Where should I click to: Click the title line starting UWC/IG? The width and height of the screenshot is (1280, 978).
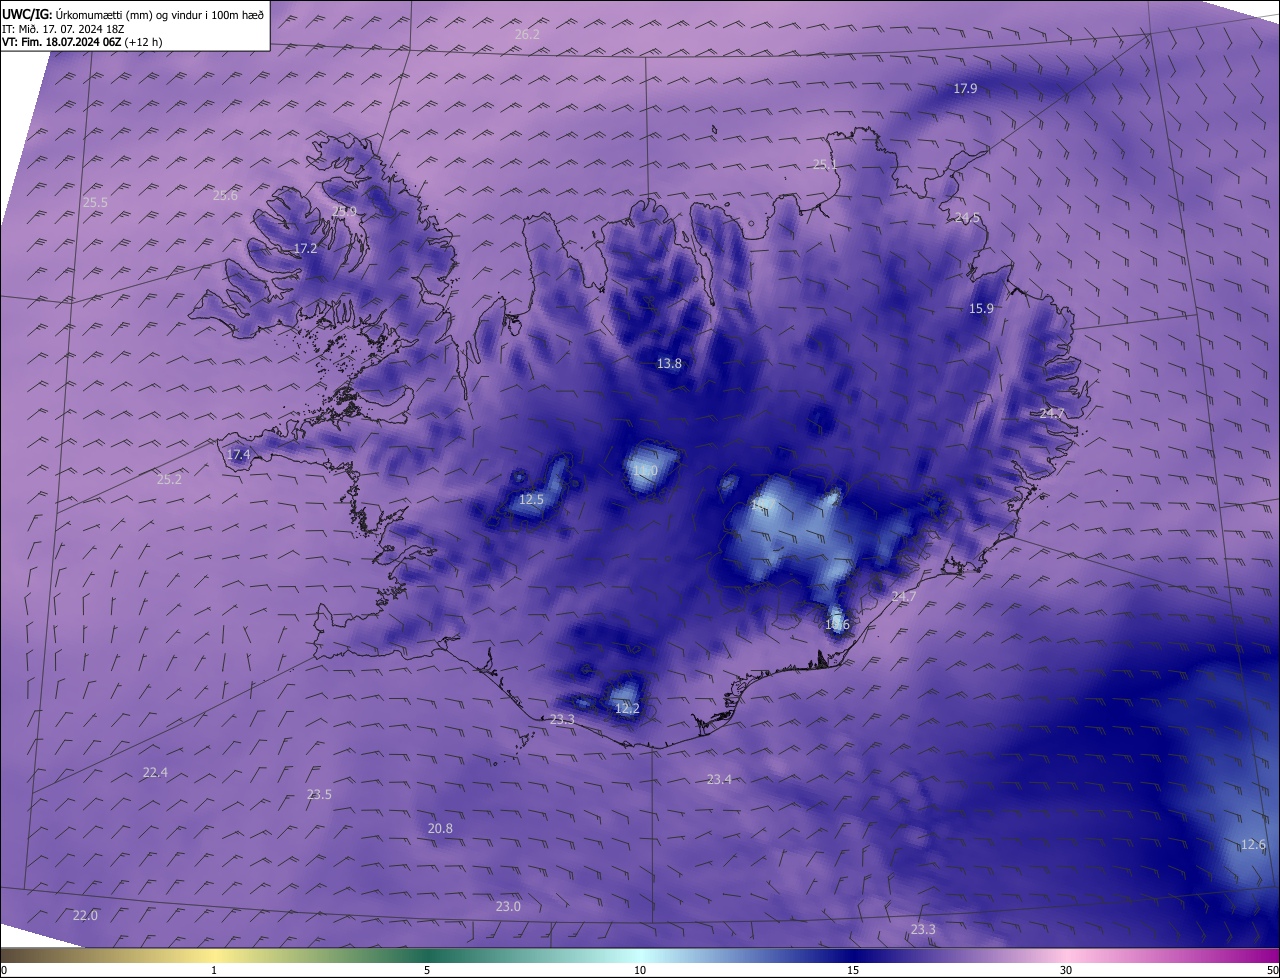133,13
